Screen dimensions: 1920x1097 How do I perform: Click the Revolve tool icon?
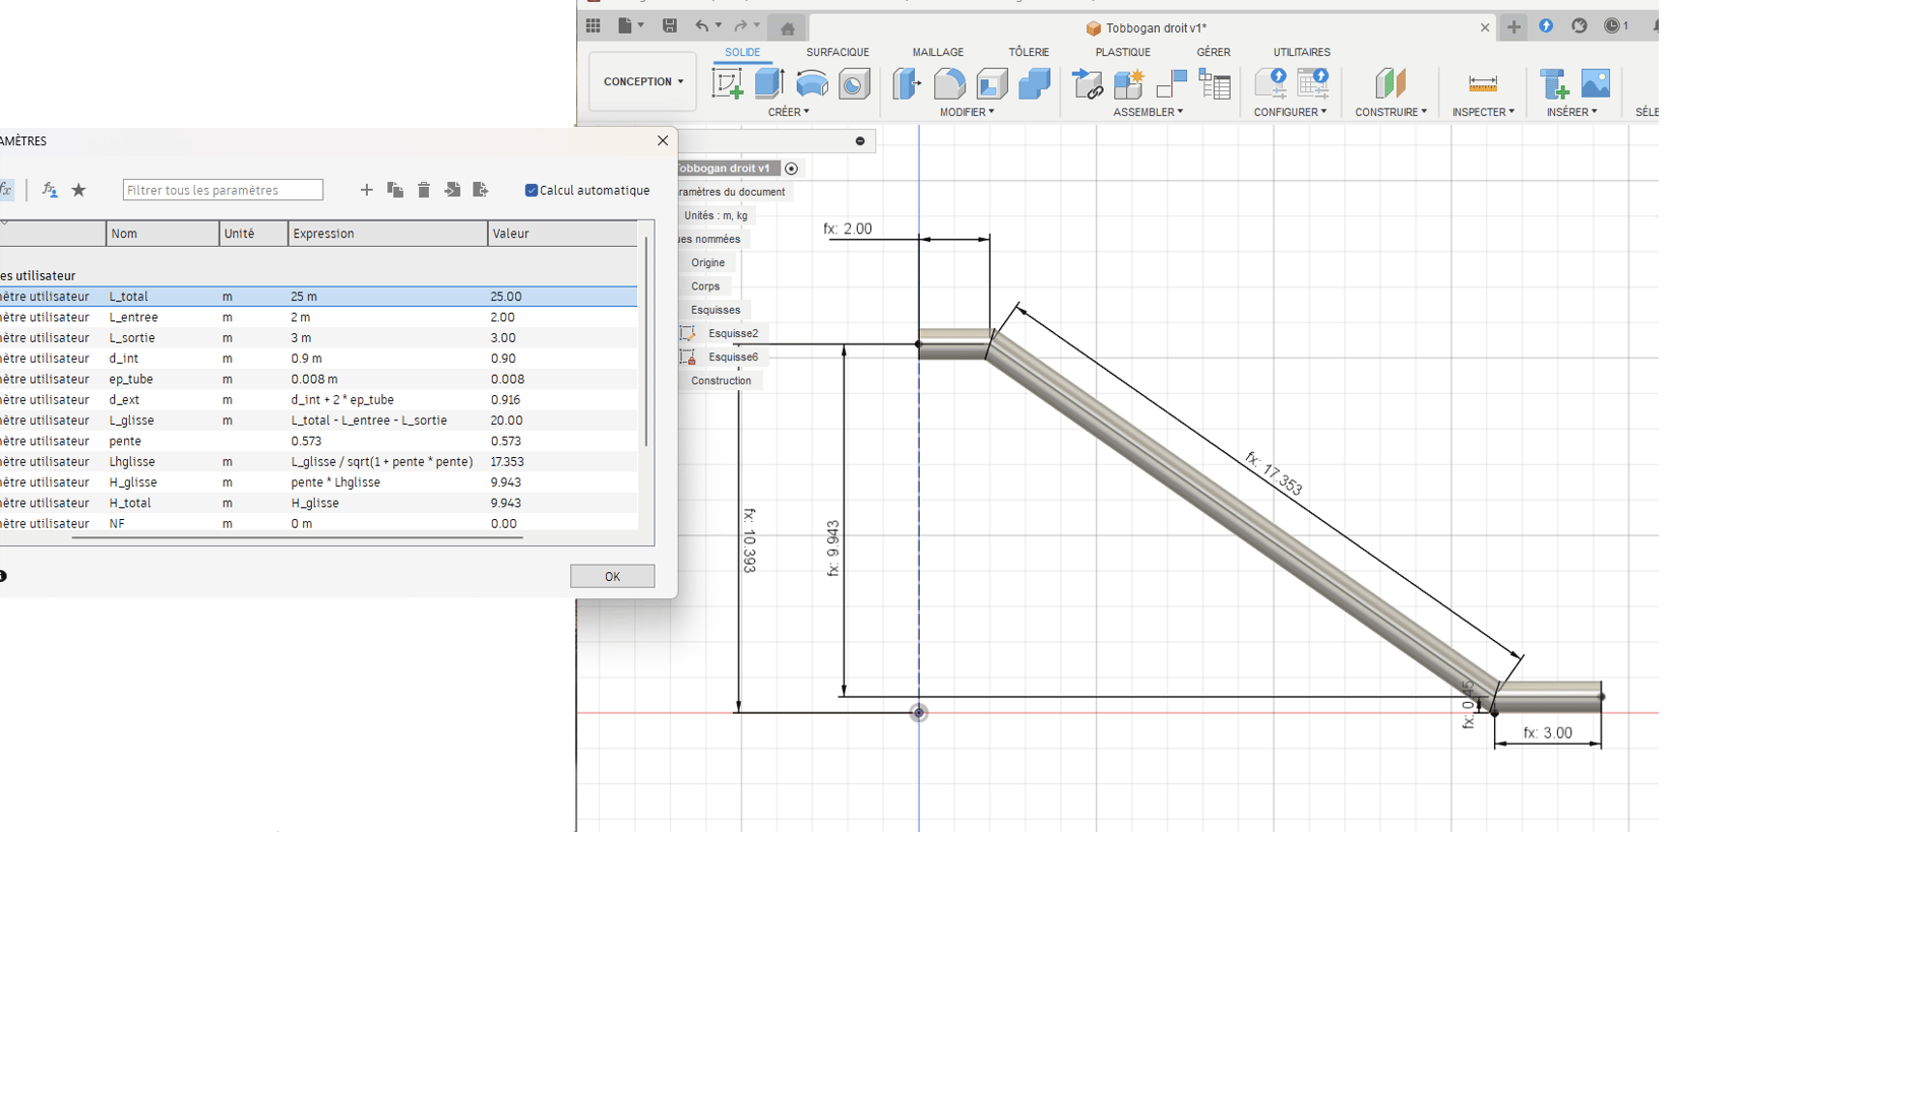click(811, 84)
